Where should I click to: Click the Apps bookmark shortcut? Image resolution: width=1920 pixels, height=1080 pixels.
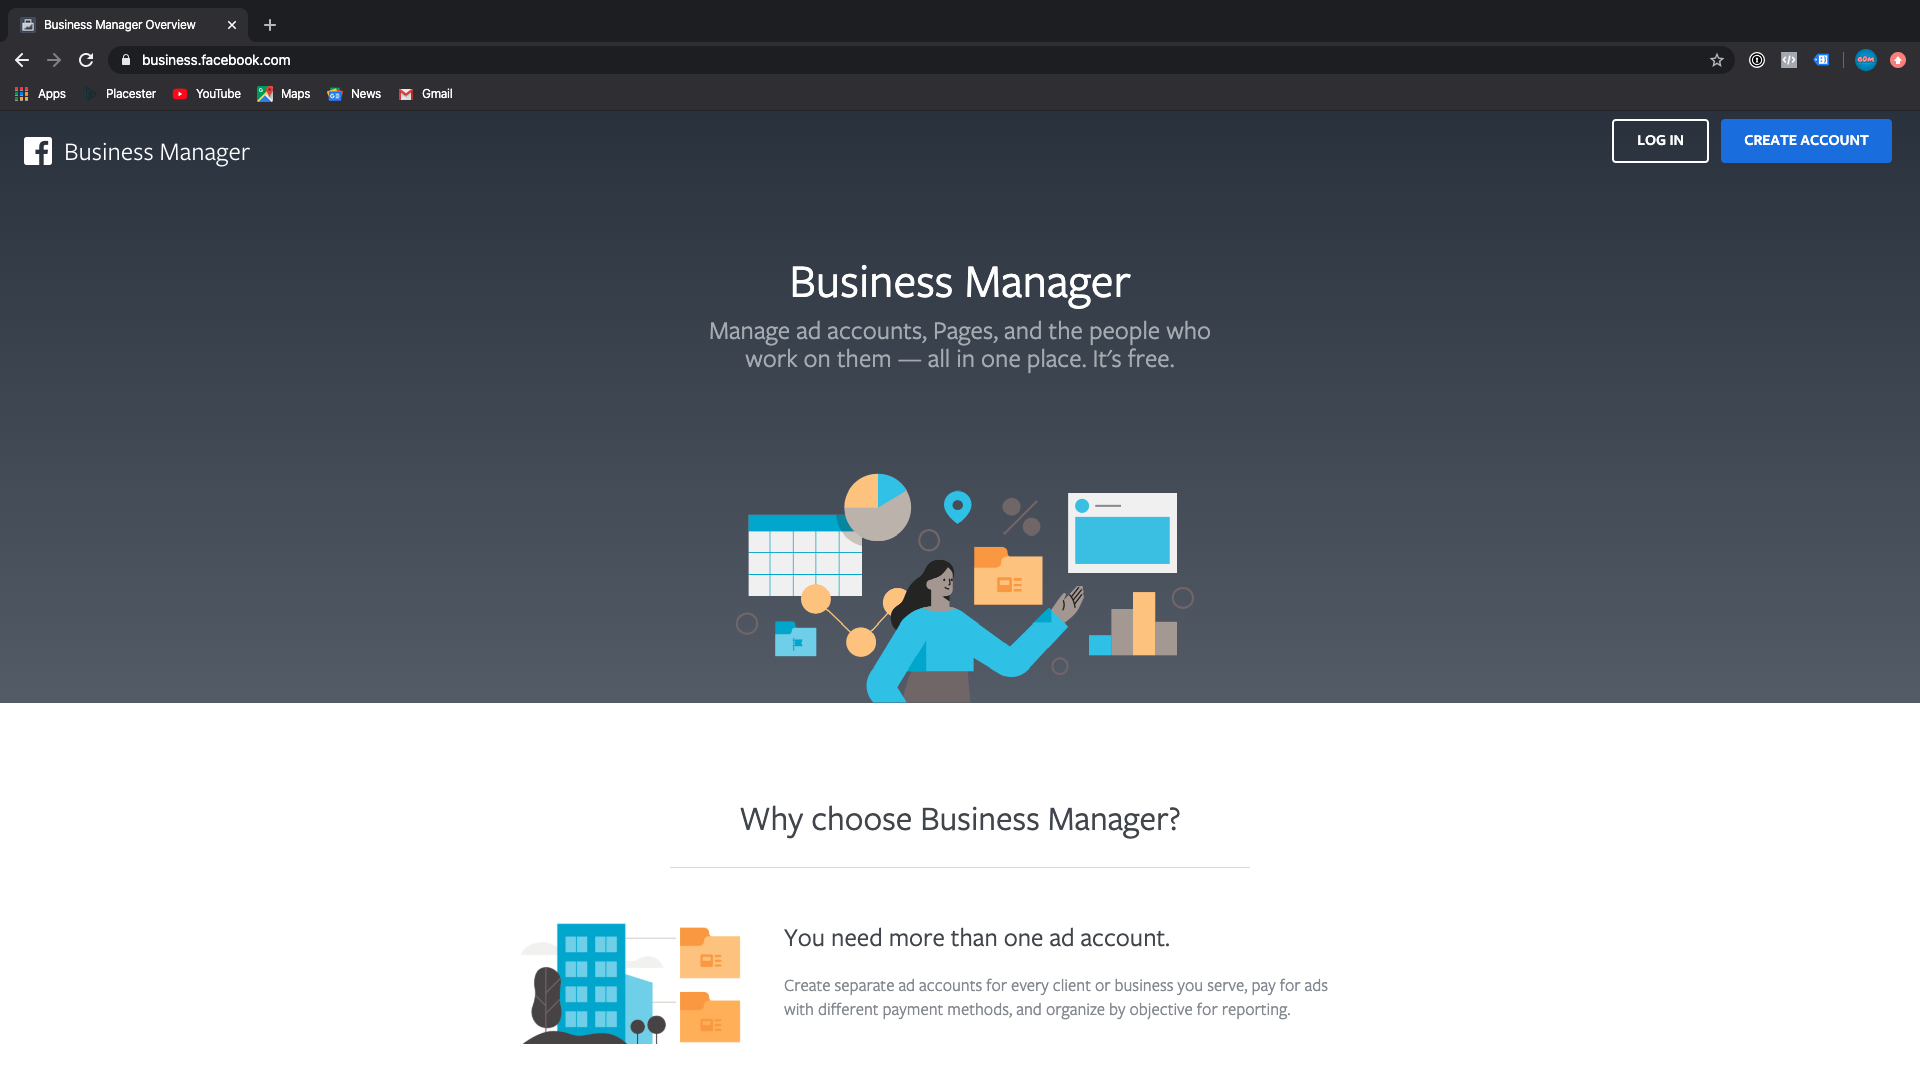tap(50, 94)
